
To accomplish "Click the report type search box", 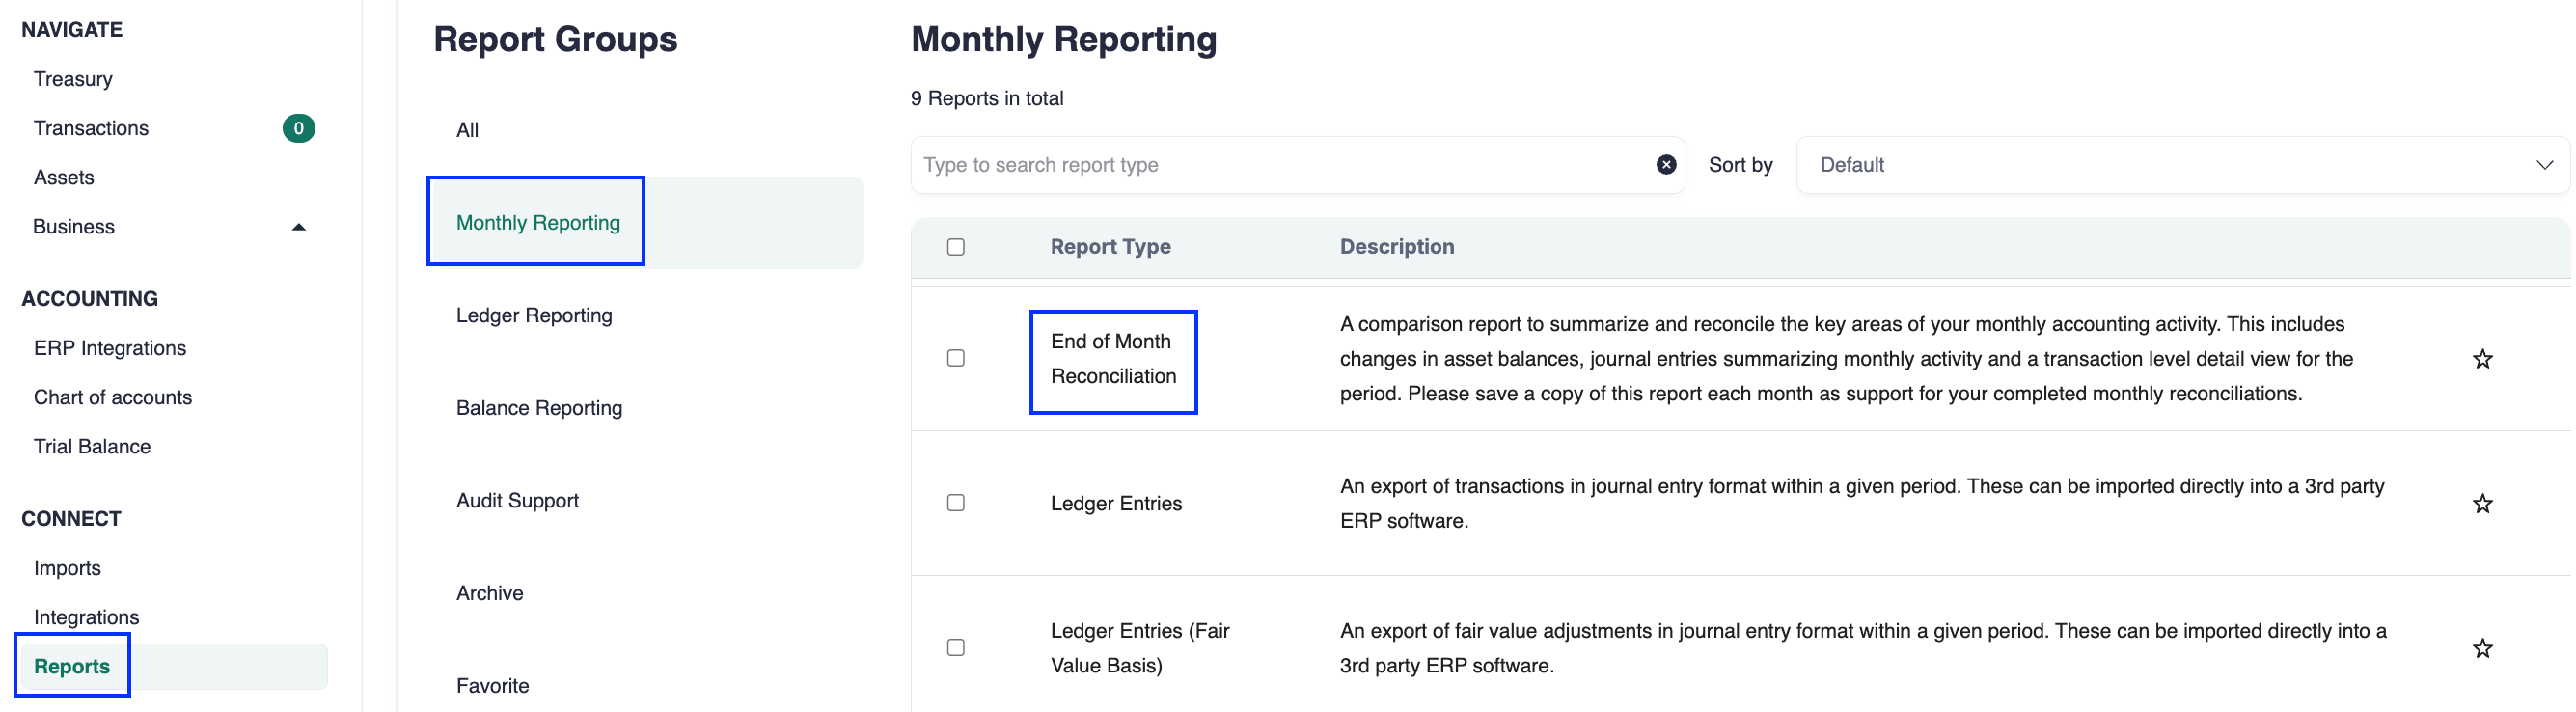I will click(1280, 165).
